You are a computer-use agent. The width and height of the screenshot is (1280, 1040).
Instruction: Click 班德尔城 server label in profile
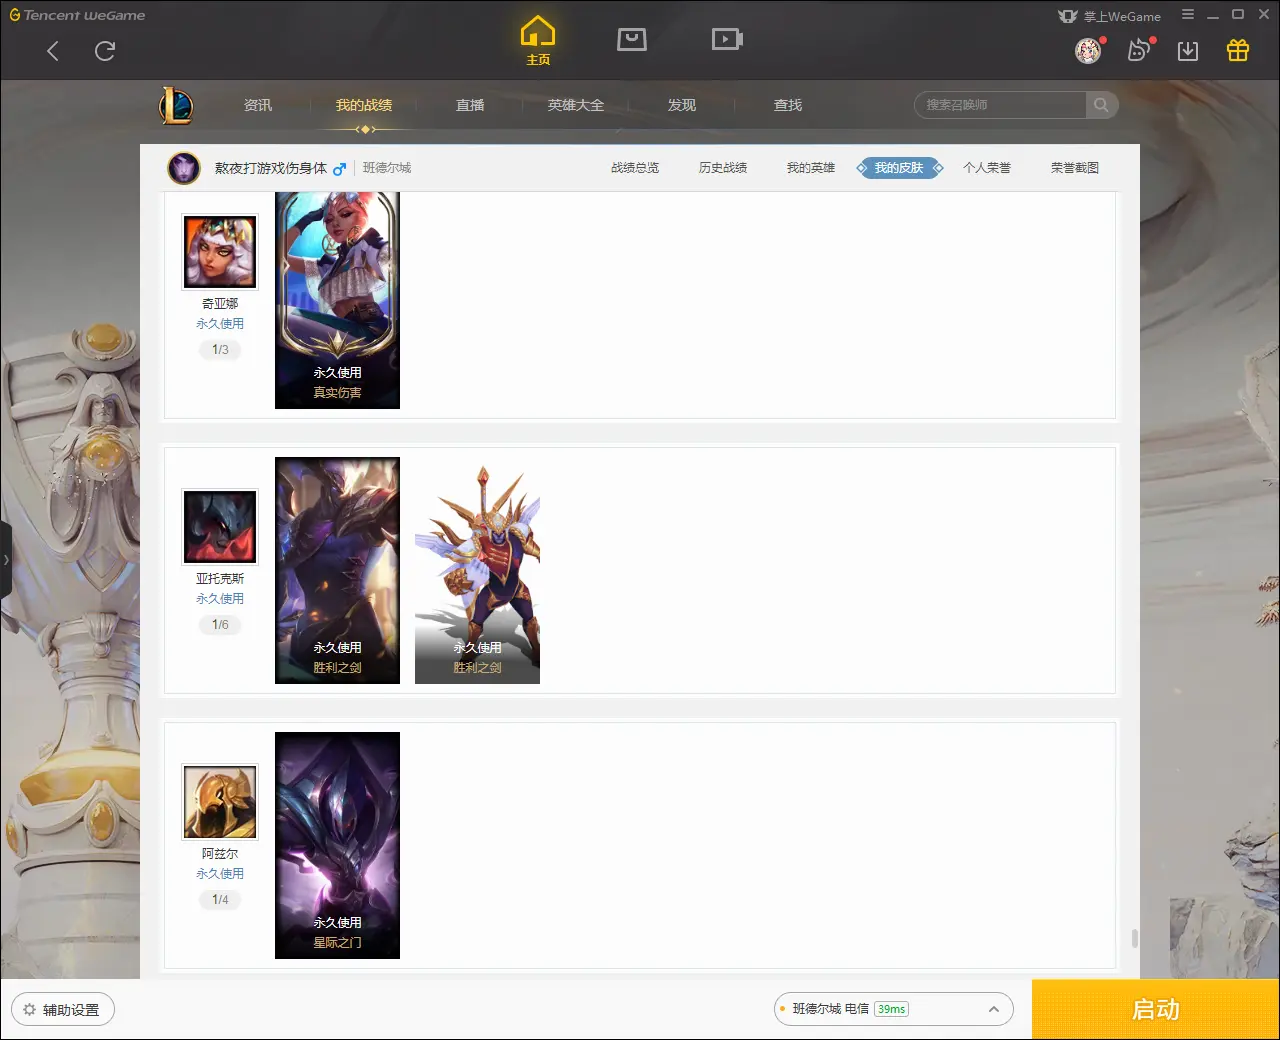click(x=387, y=168)
